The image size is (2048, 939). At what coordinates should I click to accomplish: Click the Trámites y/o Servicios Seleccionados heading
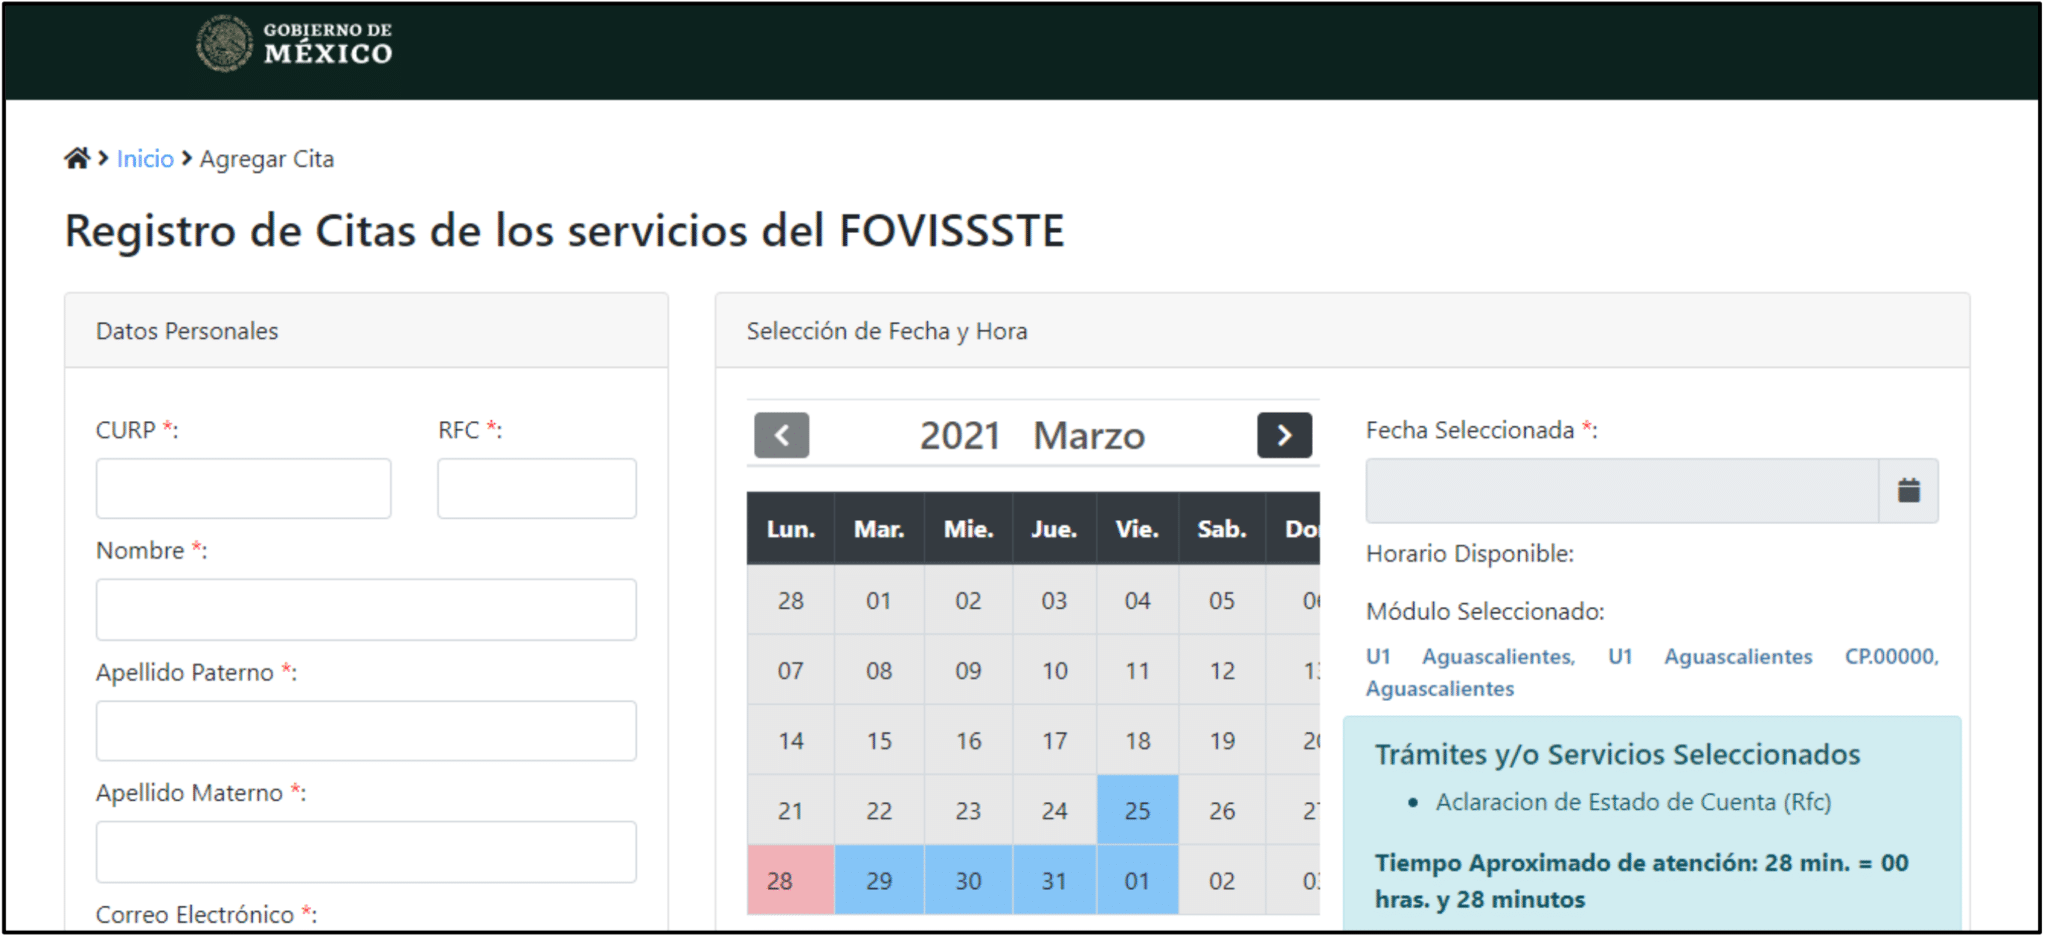point(1617,754)
